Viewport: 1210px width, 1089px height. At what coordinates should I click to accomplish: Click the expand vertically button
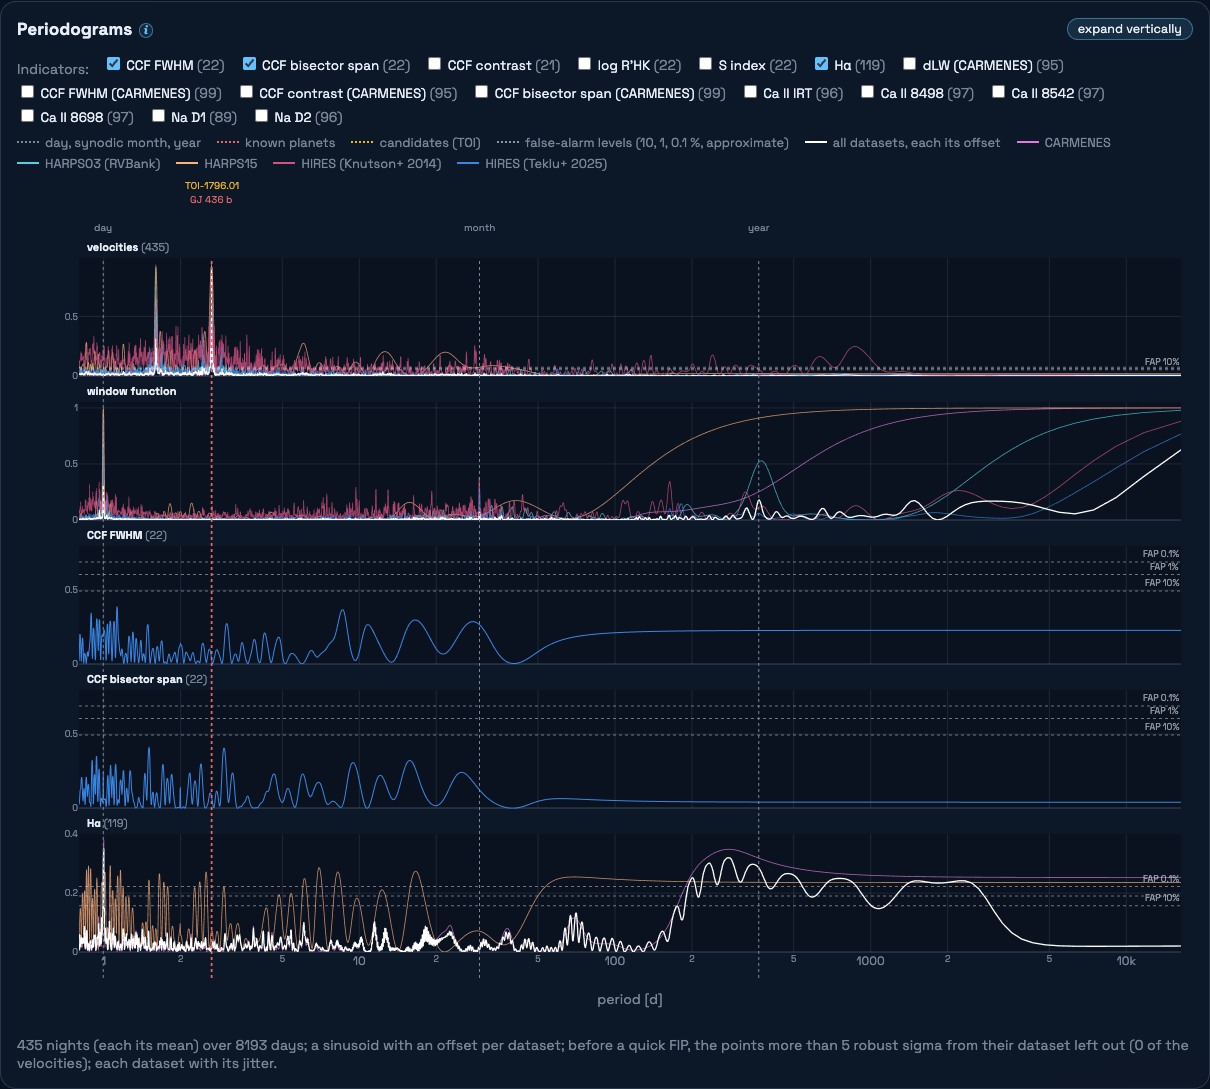(x=1130, y=29)
